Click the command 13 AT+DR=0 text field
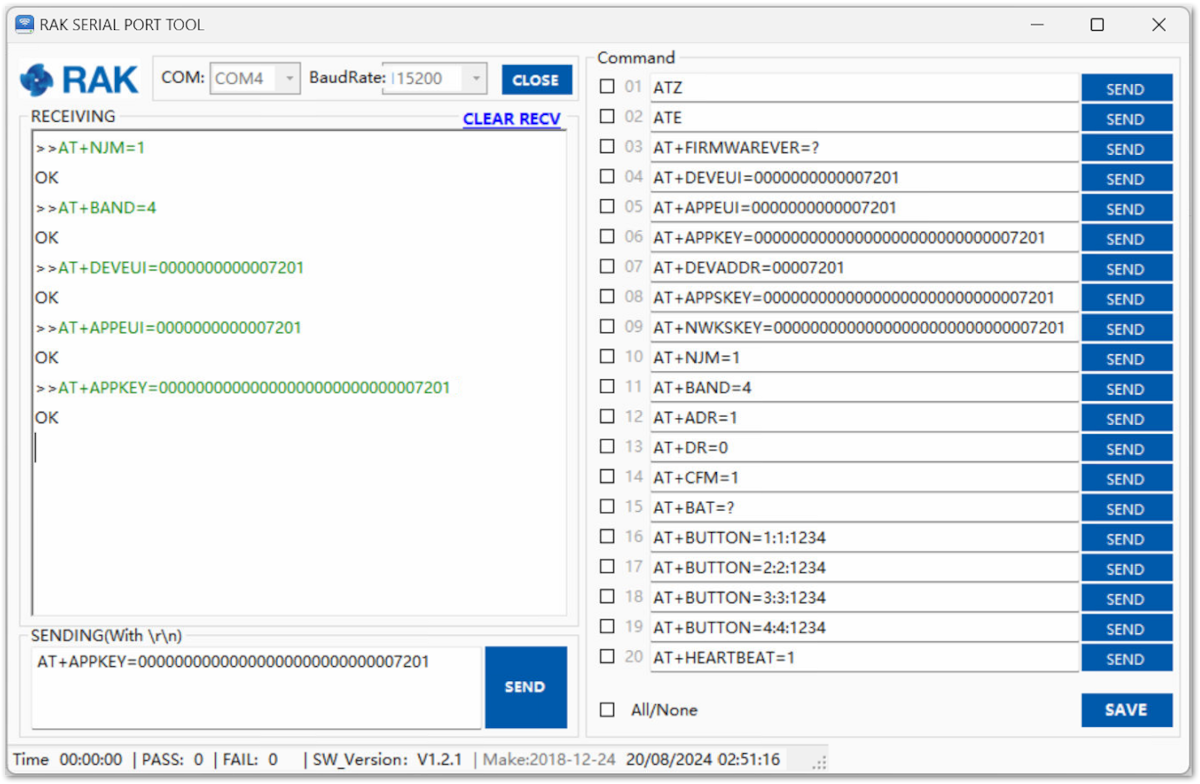Viewport: 1200px width, 784px height. pyautogui.click(x=864, y=448)
